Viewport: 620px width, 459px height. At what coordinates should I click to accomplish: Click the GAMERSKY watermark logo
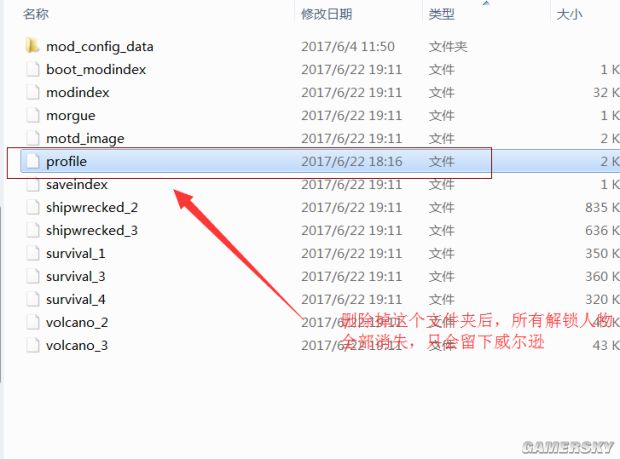(568, 447)
